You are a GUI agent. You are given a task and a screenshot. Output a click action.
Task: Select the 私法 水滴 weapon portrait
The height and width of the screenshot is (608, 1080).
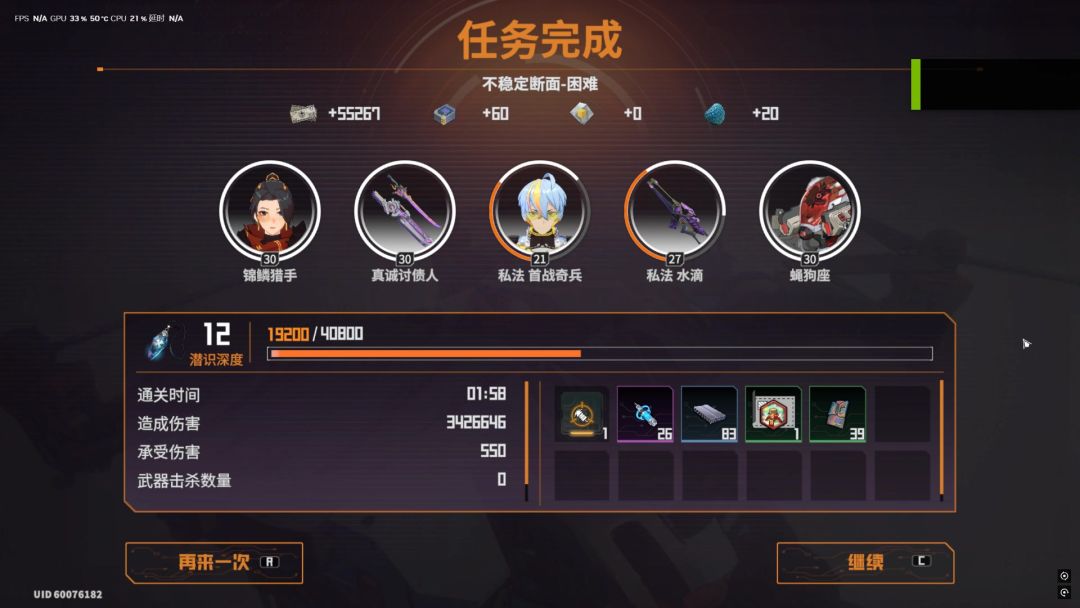click(x=675, y=211)
